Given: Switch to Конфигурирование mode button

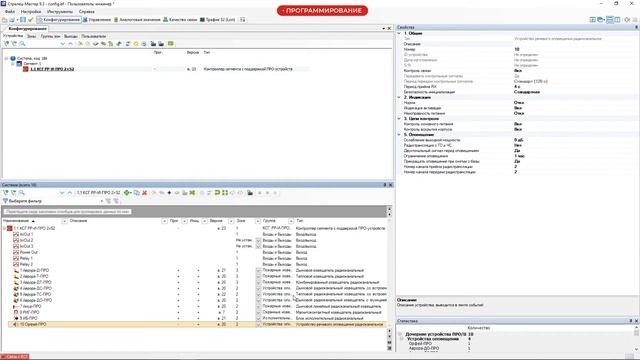Looking at the screenshot, I should pos(59,20).
